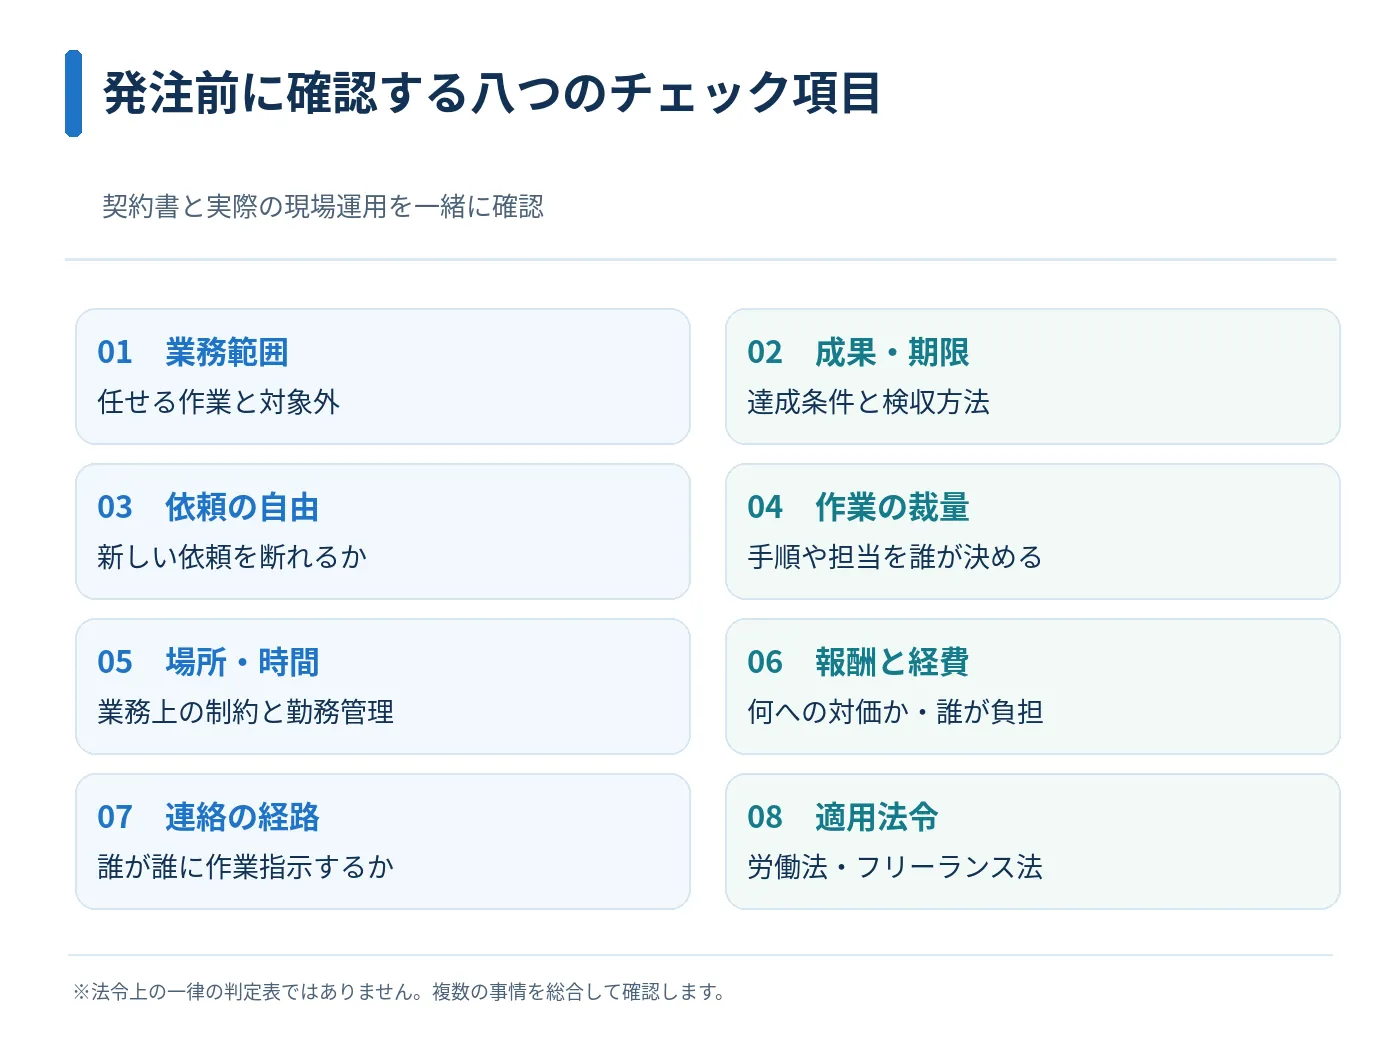Image resolution: width=1400 pixels, height=1050 pixels.
Task: Select the text "手順や担当を誰が決める"
Action: [895, 557]
